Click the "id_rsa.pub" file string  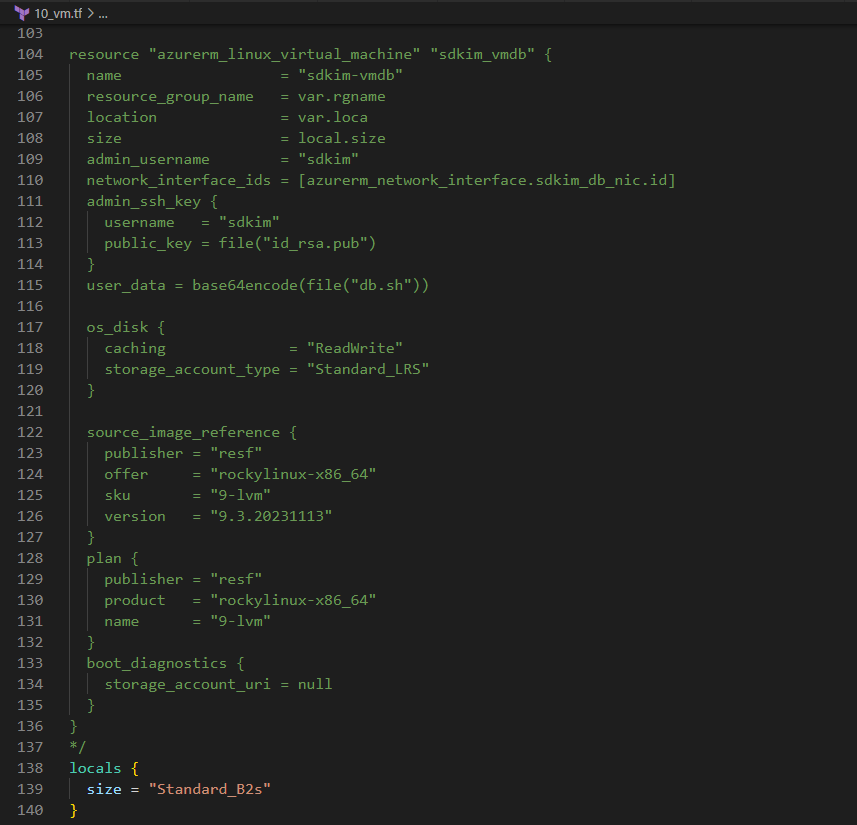[315, 243]
